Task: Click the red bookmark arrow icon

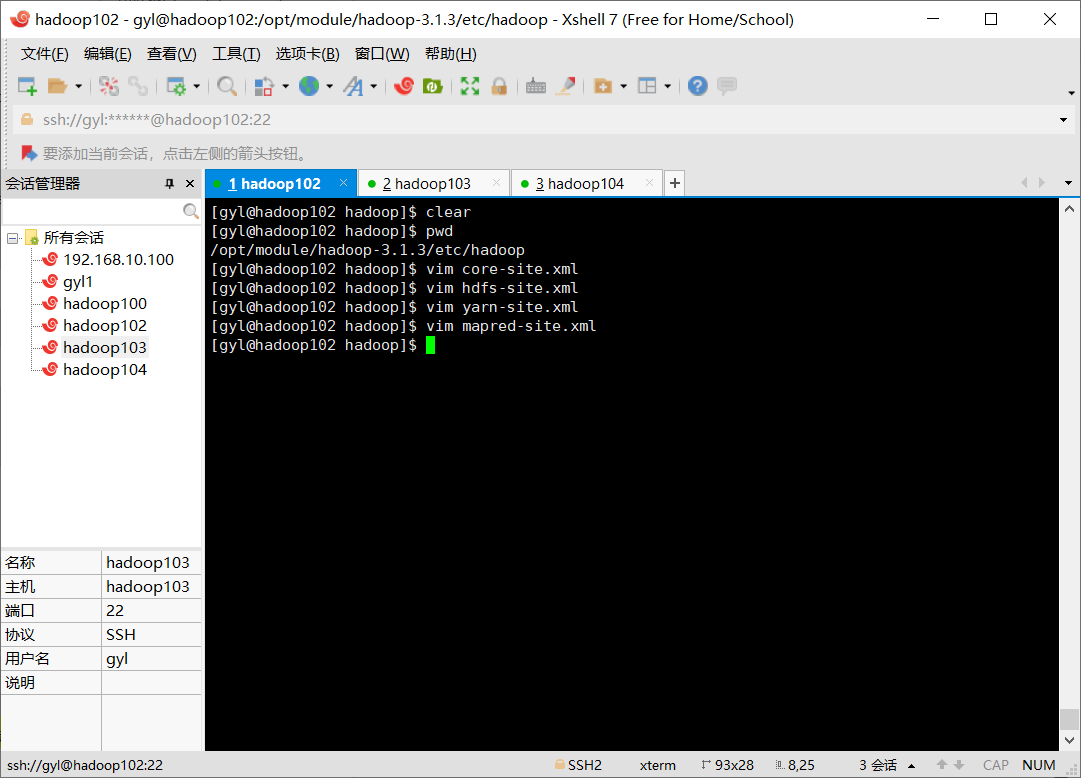Action: click(x=28, y=153)
